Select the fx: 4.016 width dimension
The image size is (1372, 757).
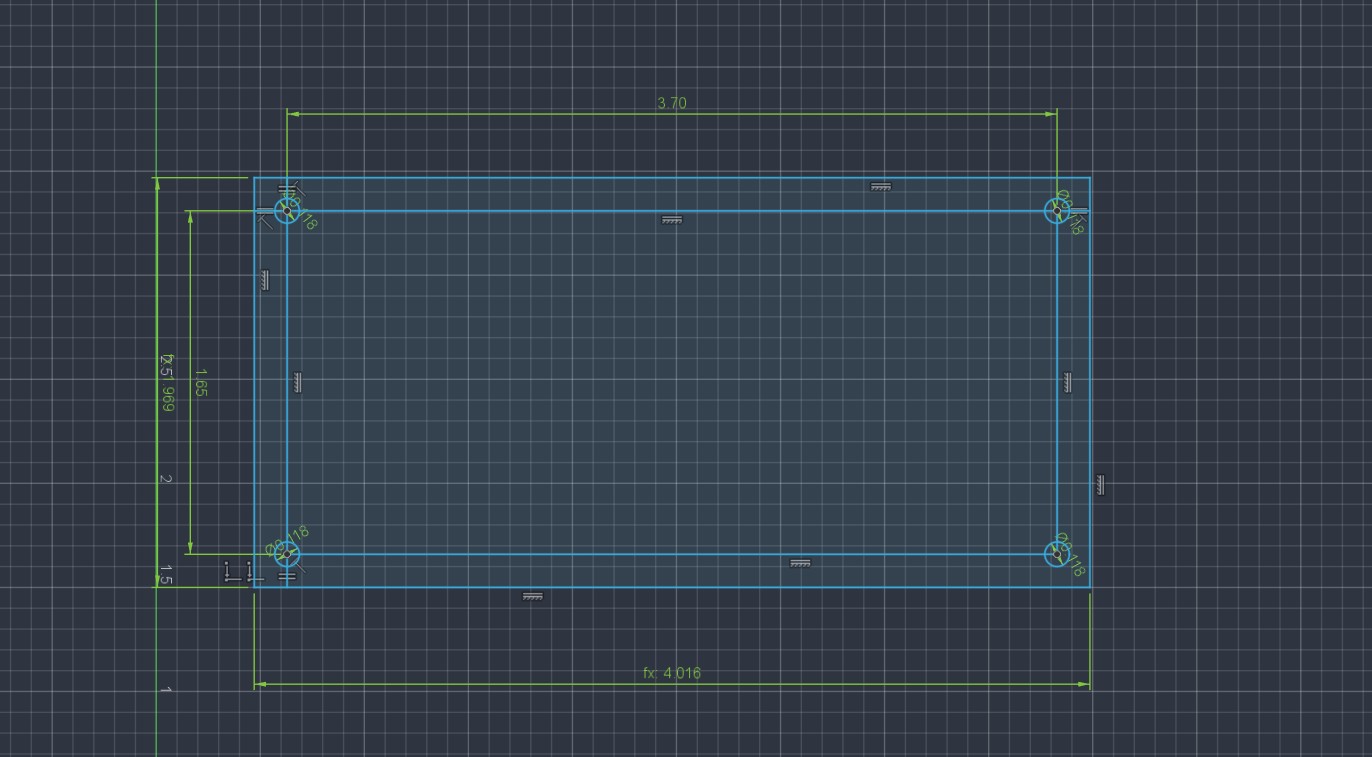(672, 673)
